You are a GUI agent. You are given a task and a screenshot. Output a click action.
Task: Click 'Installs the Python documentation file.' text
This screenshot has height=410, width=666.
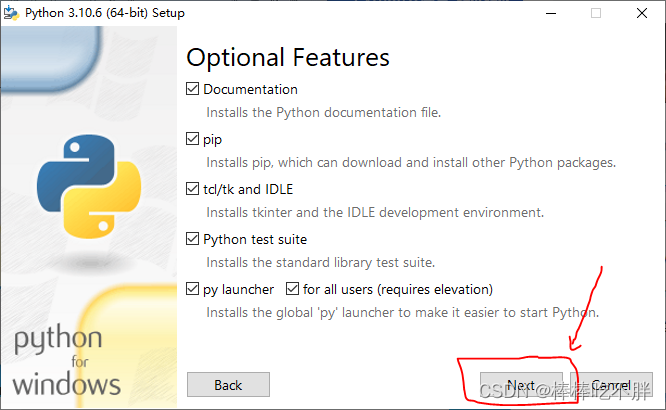(x=324, y=113)
